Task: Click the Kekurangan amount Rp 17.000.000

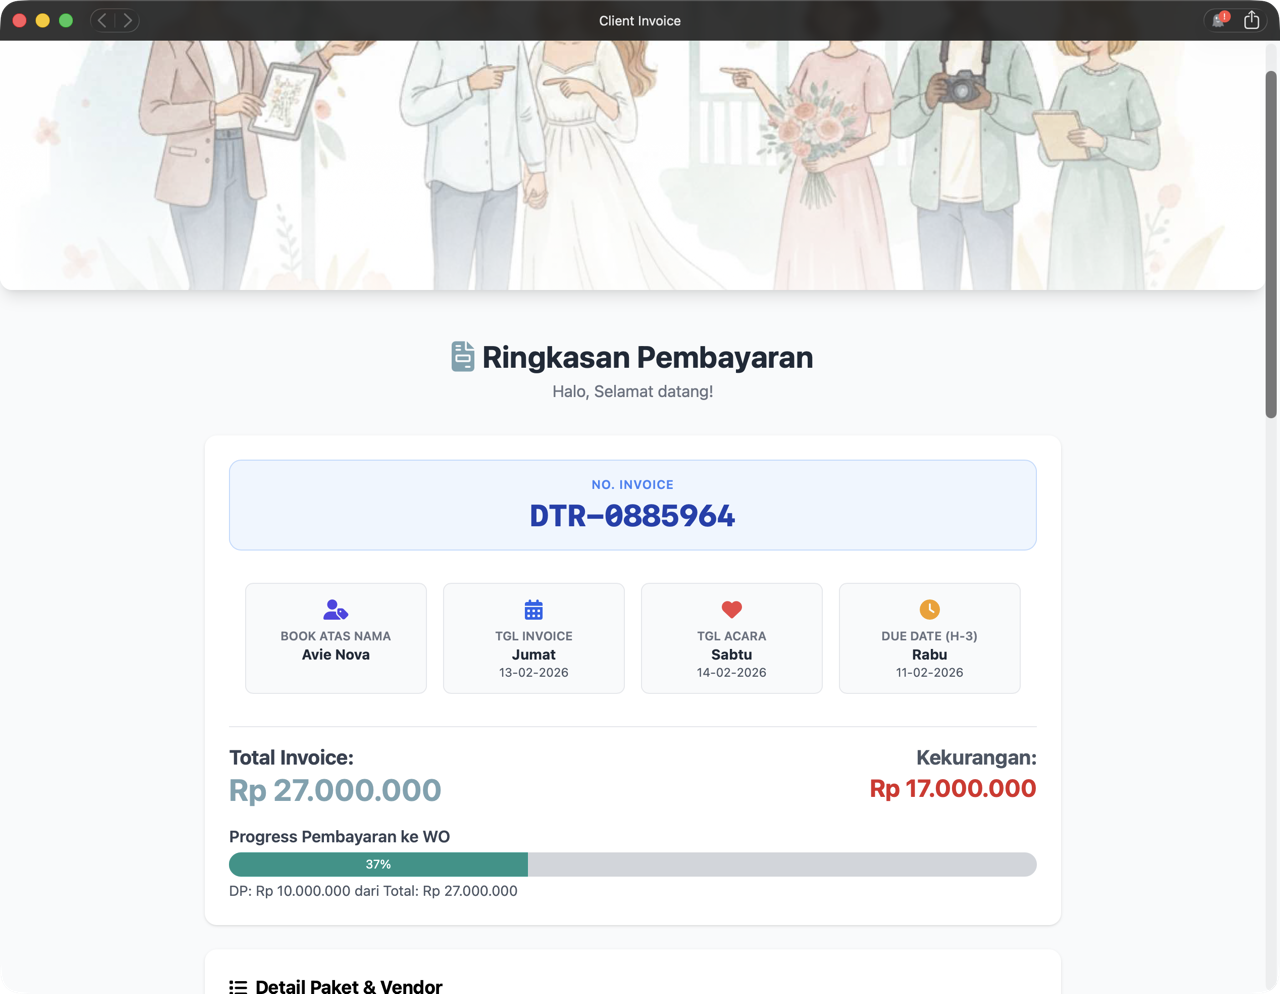Action: 952,789
